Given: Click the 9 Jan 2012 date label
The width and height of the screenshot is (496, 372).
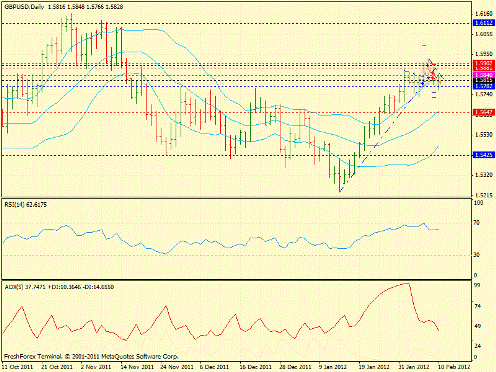Looking at the screenshot, I should (x=333, y=367).
